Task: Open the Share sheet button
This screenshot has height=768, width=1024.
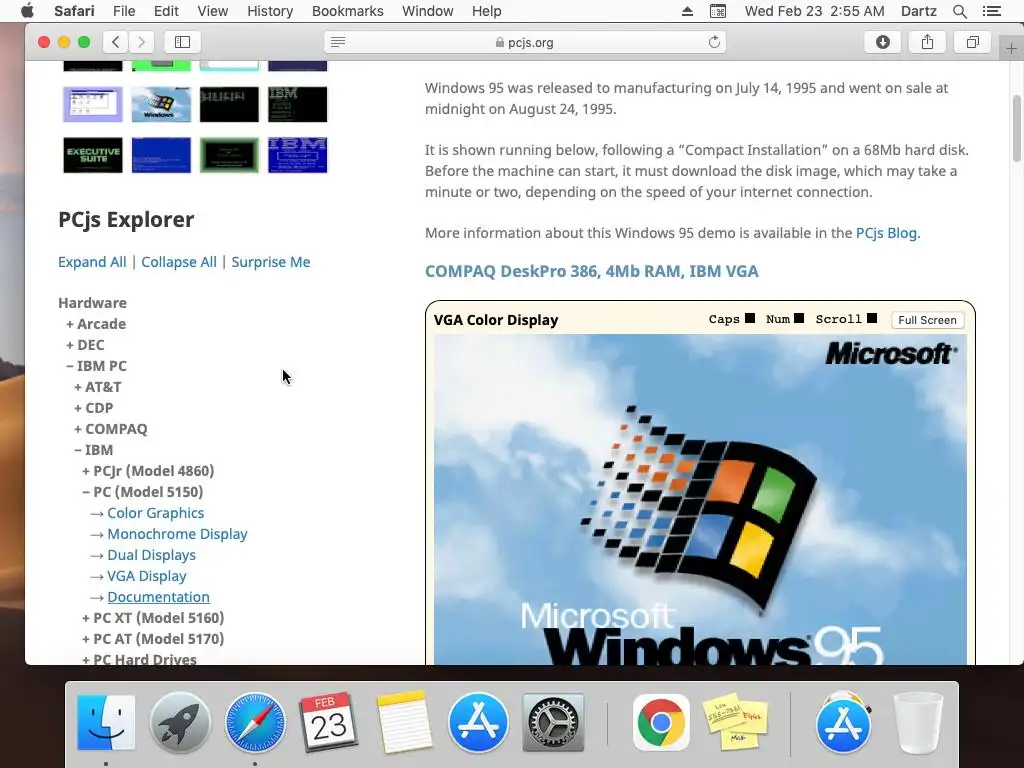Action: pyautogui.click(x=927, y=42)
